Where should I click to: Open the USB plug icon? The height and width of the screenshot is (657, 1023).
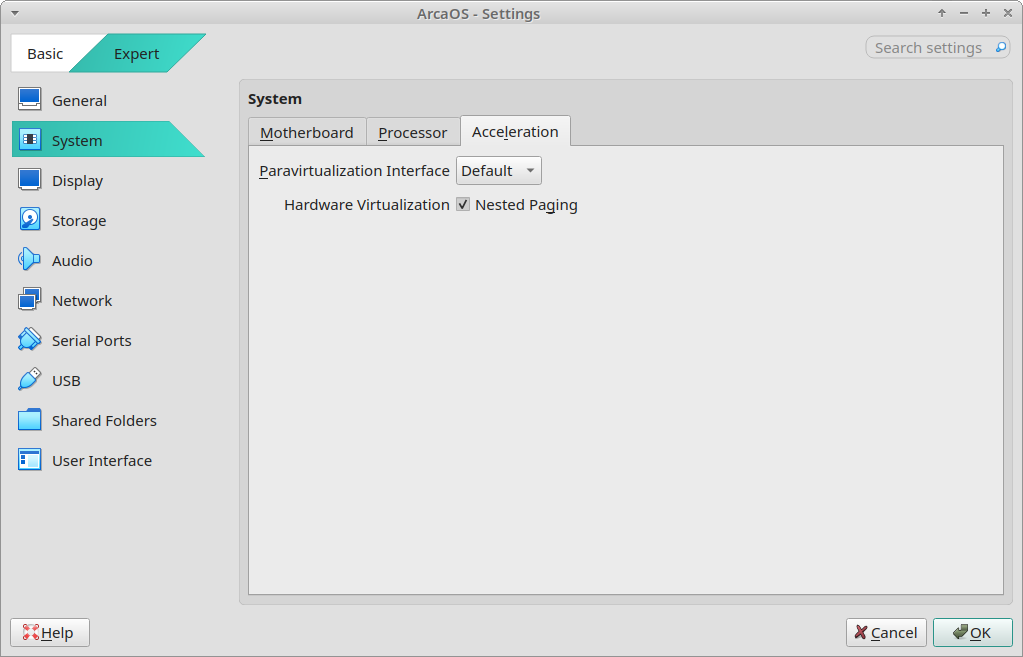click(x=29, y=380)
